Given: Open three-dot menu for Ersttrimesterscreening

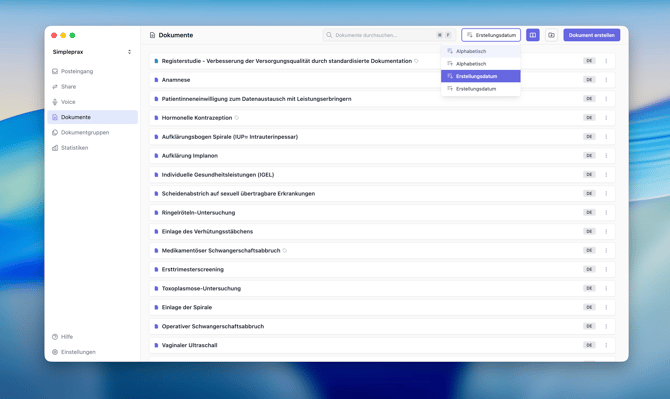Looking at the screenshot, I should 606,269.
